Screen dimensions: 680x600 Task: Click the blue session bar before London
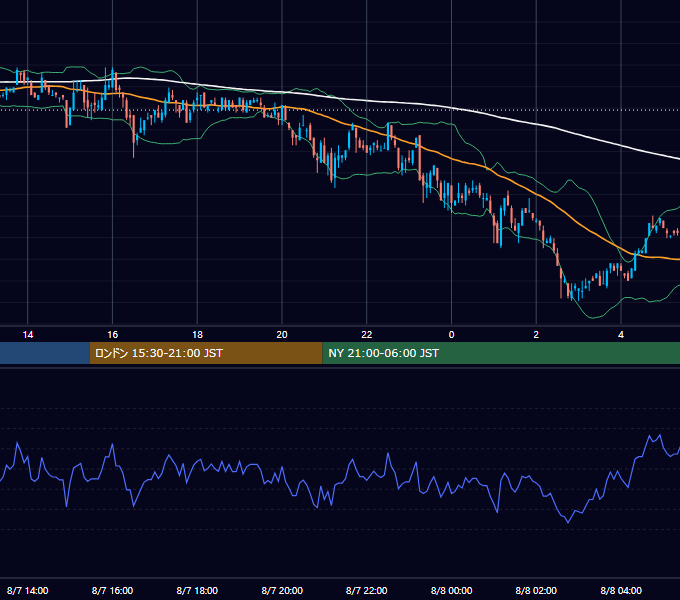[x=45, y=353]
